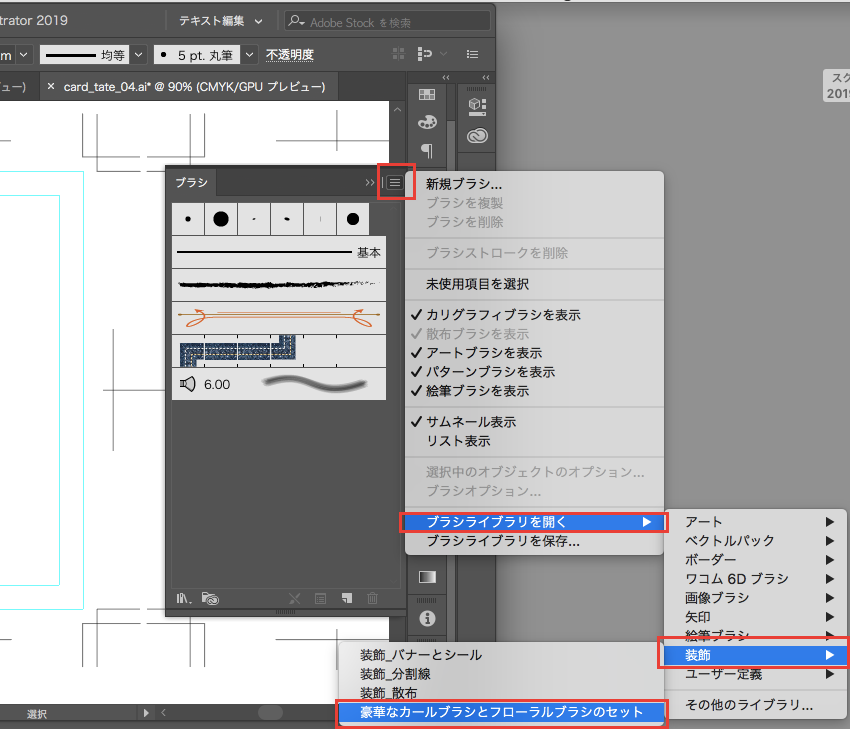Screen dimensions: 850x729
Task: Open the Brushes panel hamburger menu
Action: click(x=396, y=183)
